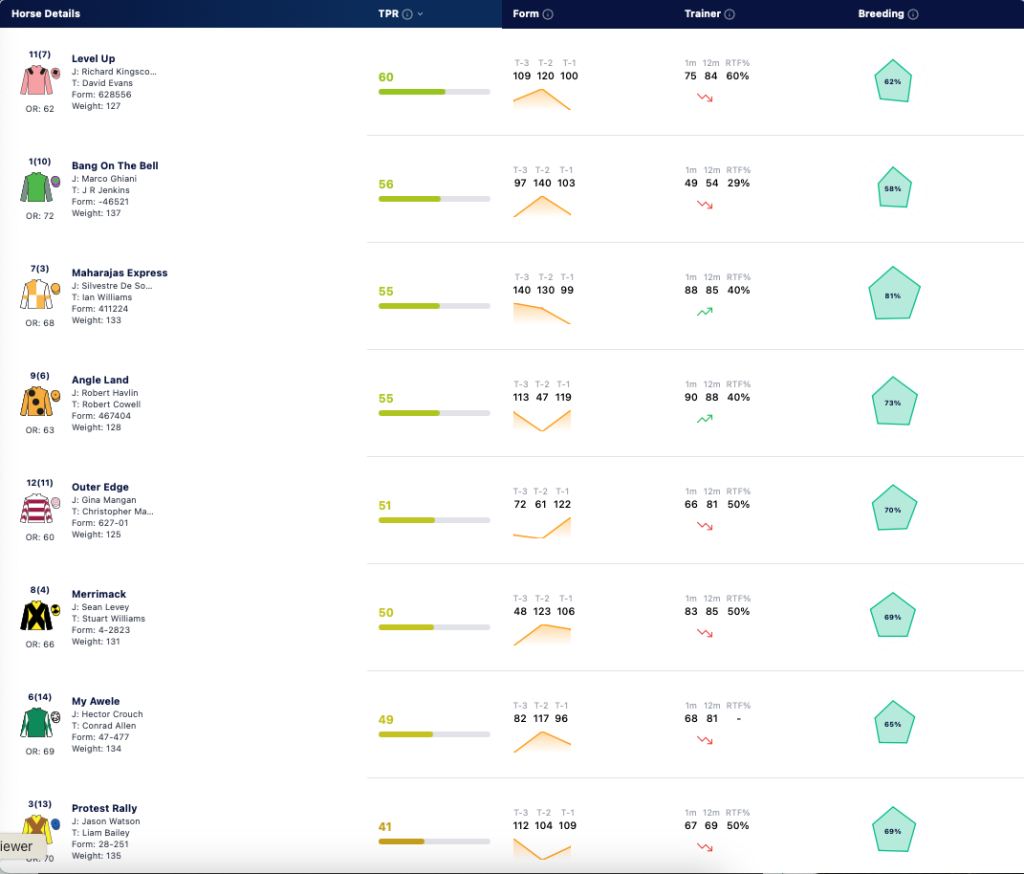Open the My Awele horse name
The height and width of the screenshot is (874, 1024).
point(96,701)
